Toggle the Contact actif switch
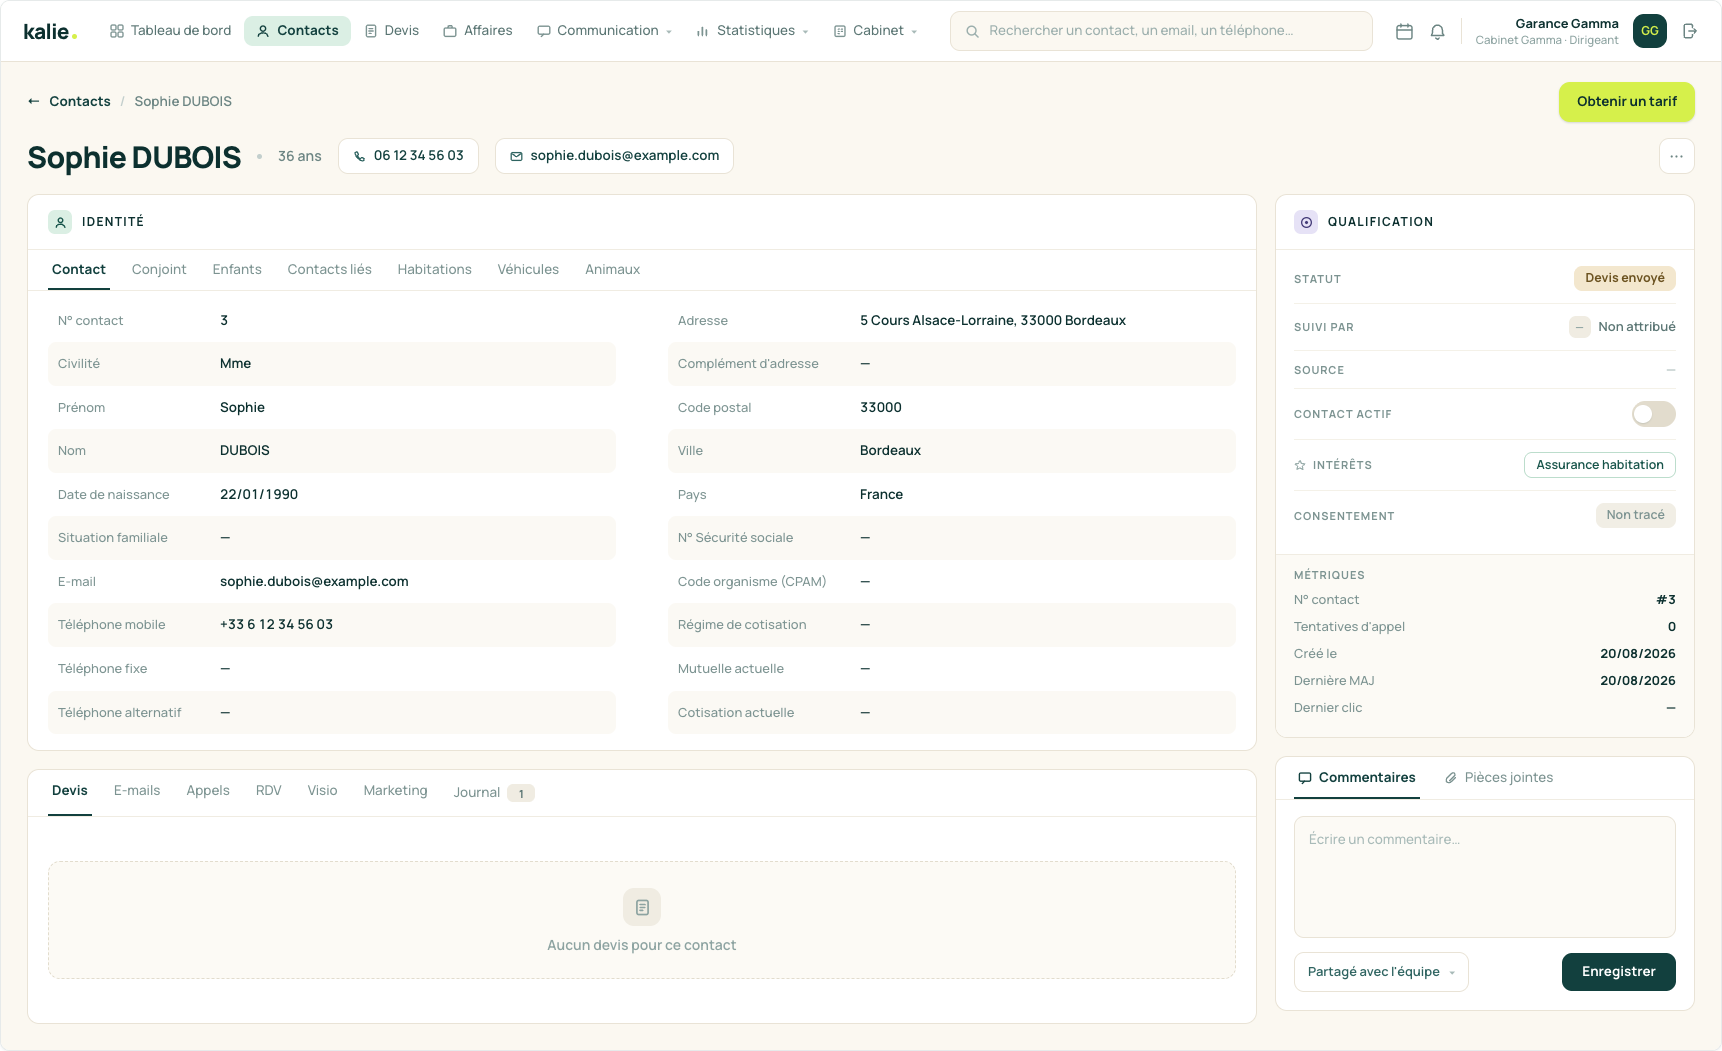This screenshot has height=1051, width=1722. click(1654, 414)
